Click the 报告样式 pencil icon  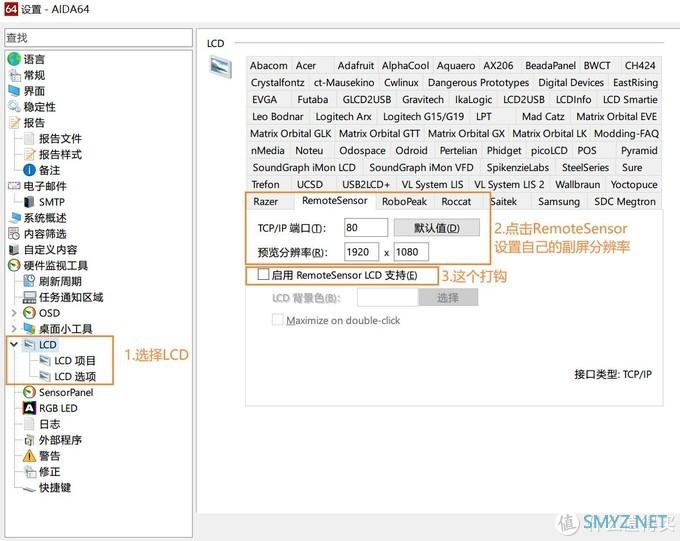click(29, 154)
